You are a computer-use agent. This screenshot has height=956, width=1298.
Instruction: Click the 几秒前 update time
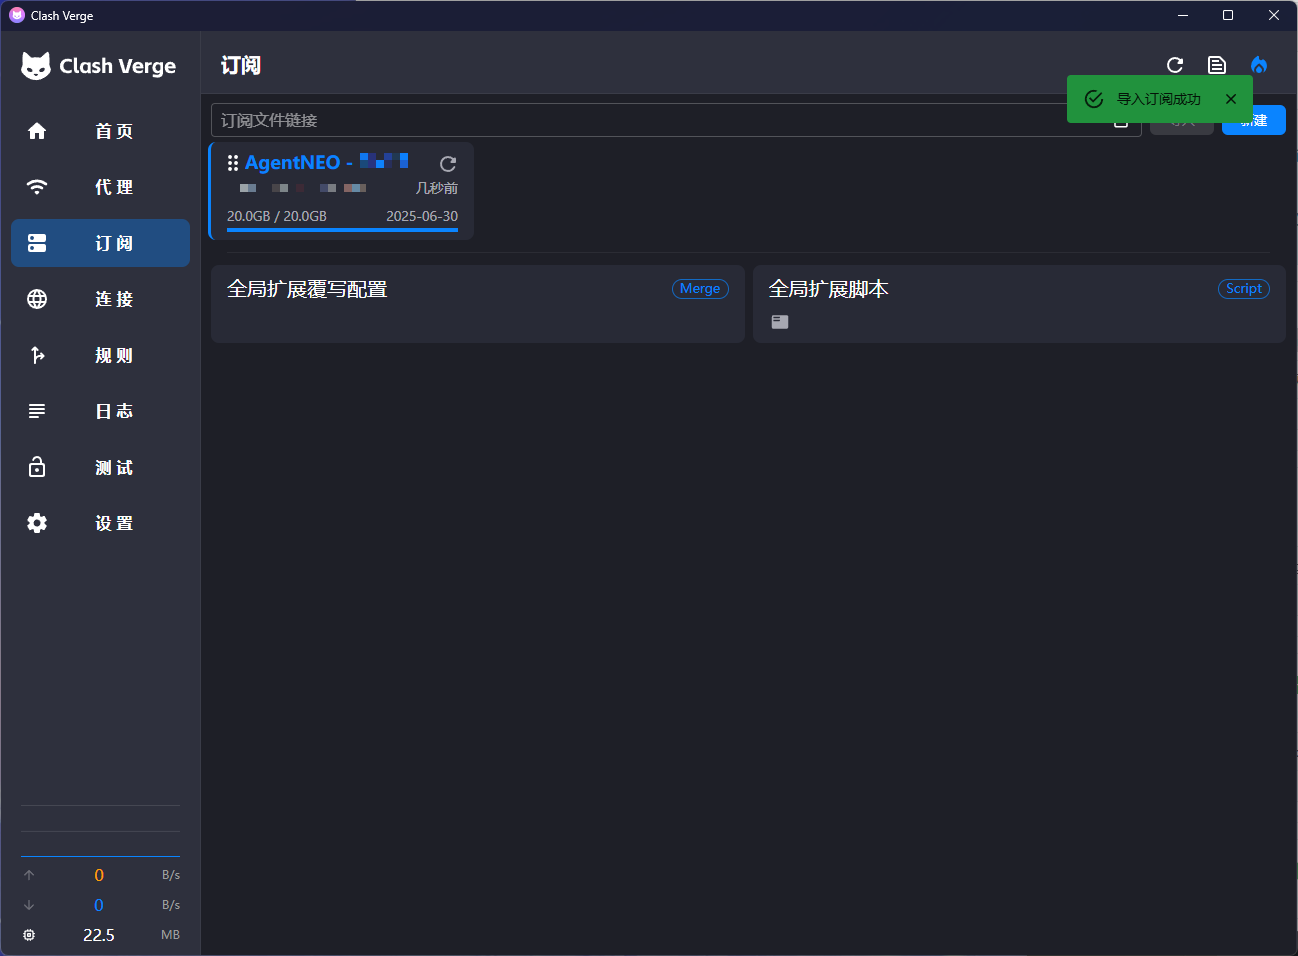click(x=437, y=188)
